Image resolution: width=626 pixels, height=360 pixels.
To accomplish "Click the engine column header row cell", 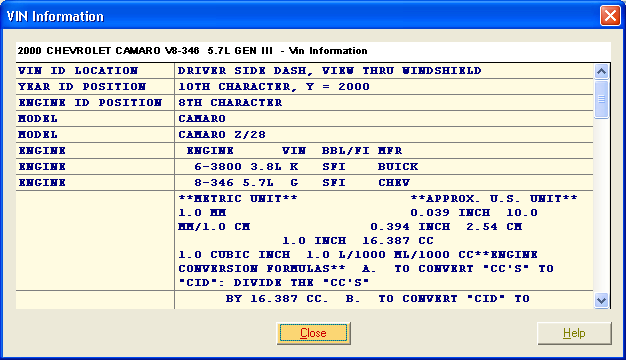I will coord(384,150).
